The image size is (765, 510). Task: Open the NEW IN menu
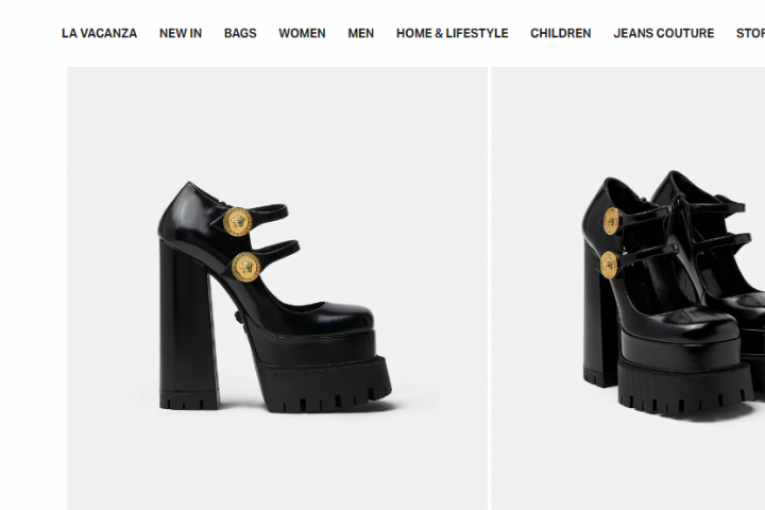[x=181, y=33]
